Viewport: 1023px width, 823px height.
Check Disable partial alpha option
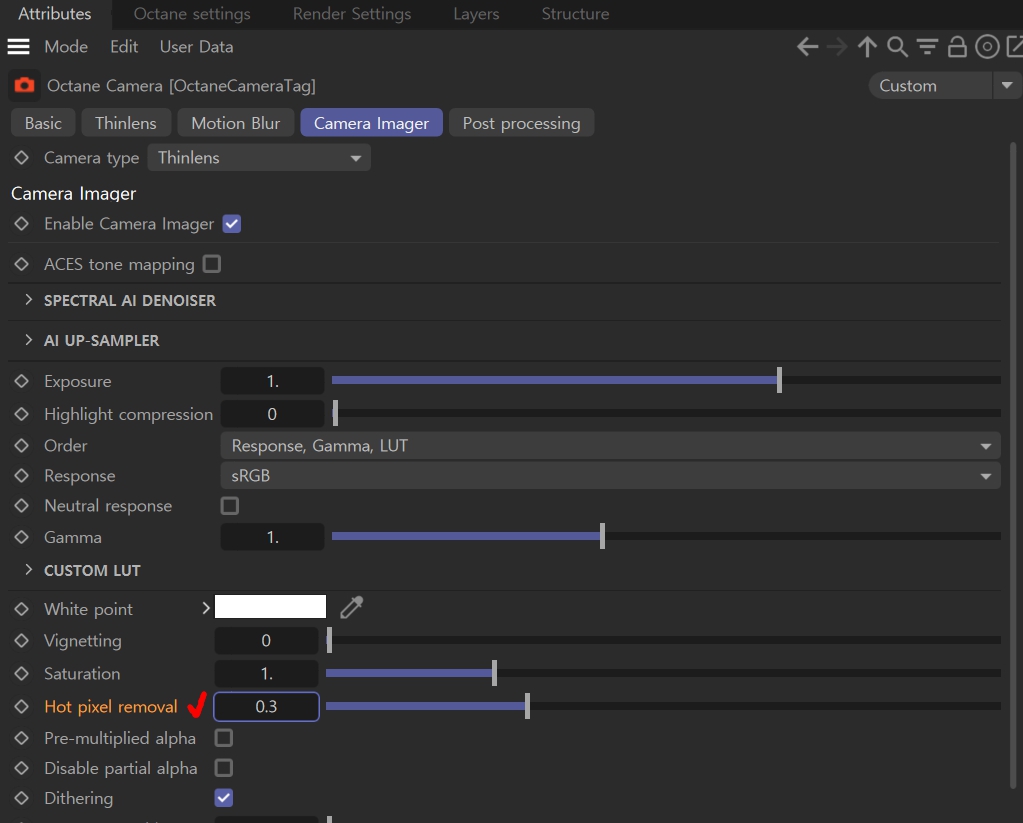pos(224,768)
